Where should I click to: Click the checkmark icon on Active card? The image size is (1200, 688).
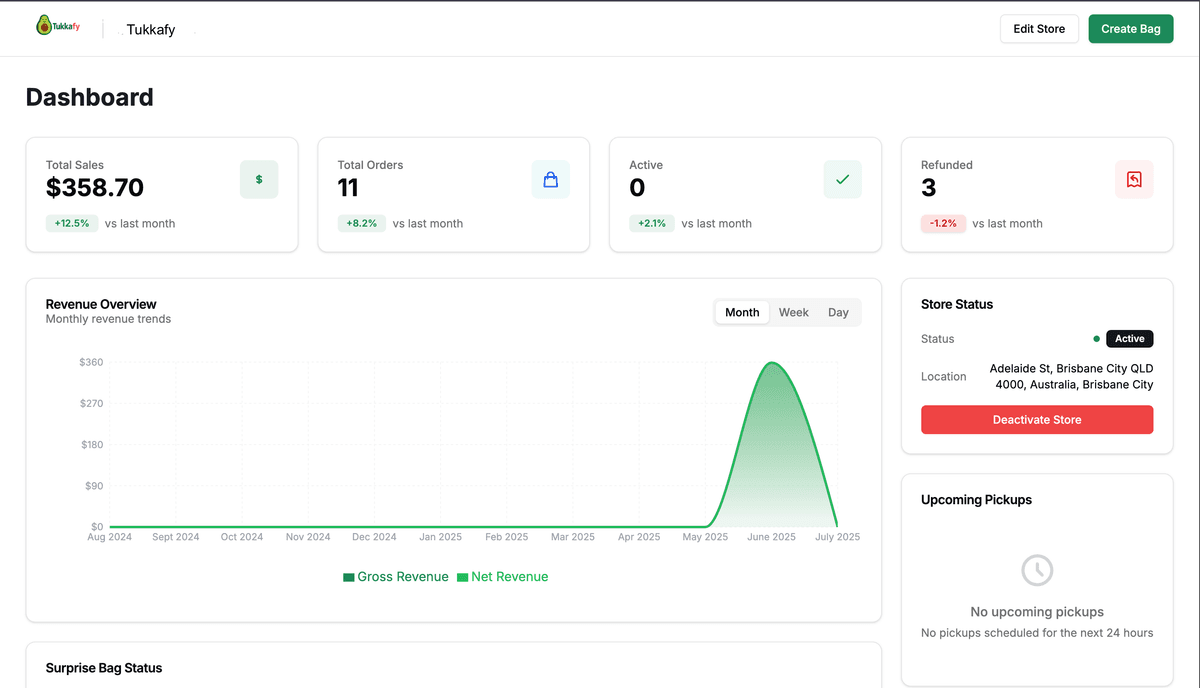(842, 179)
